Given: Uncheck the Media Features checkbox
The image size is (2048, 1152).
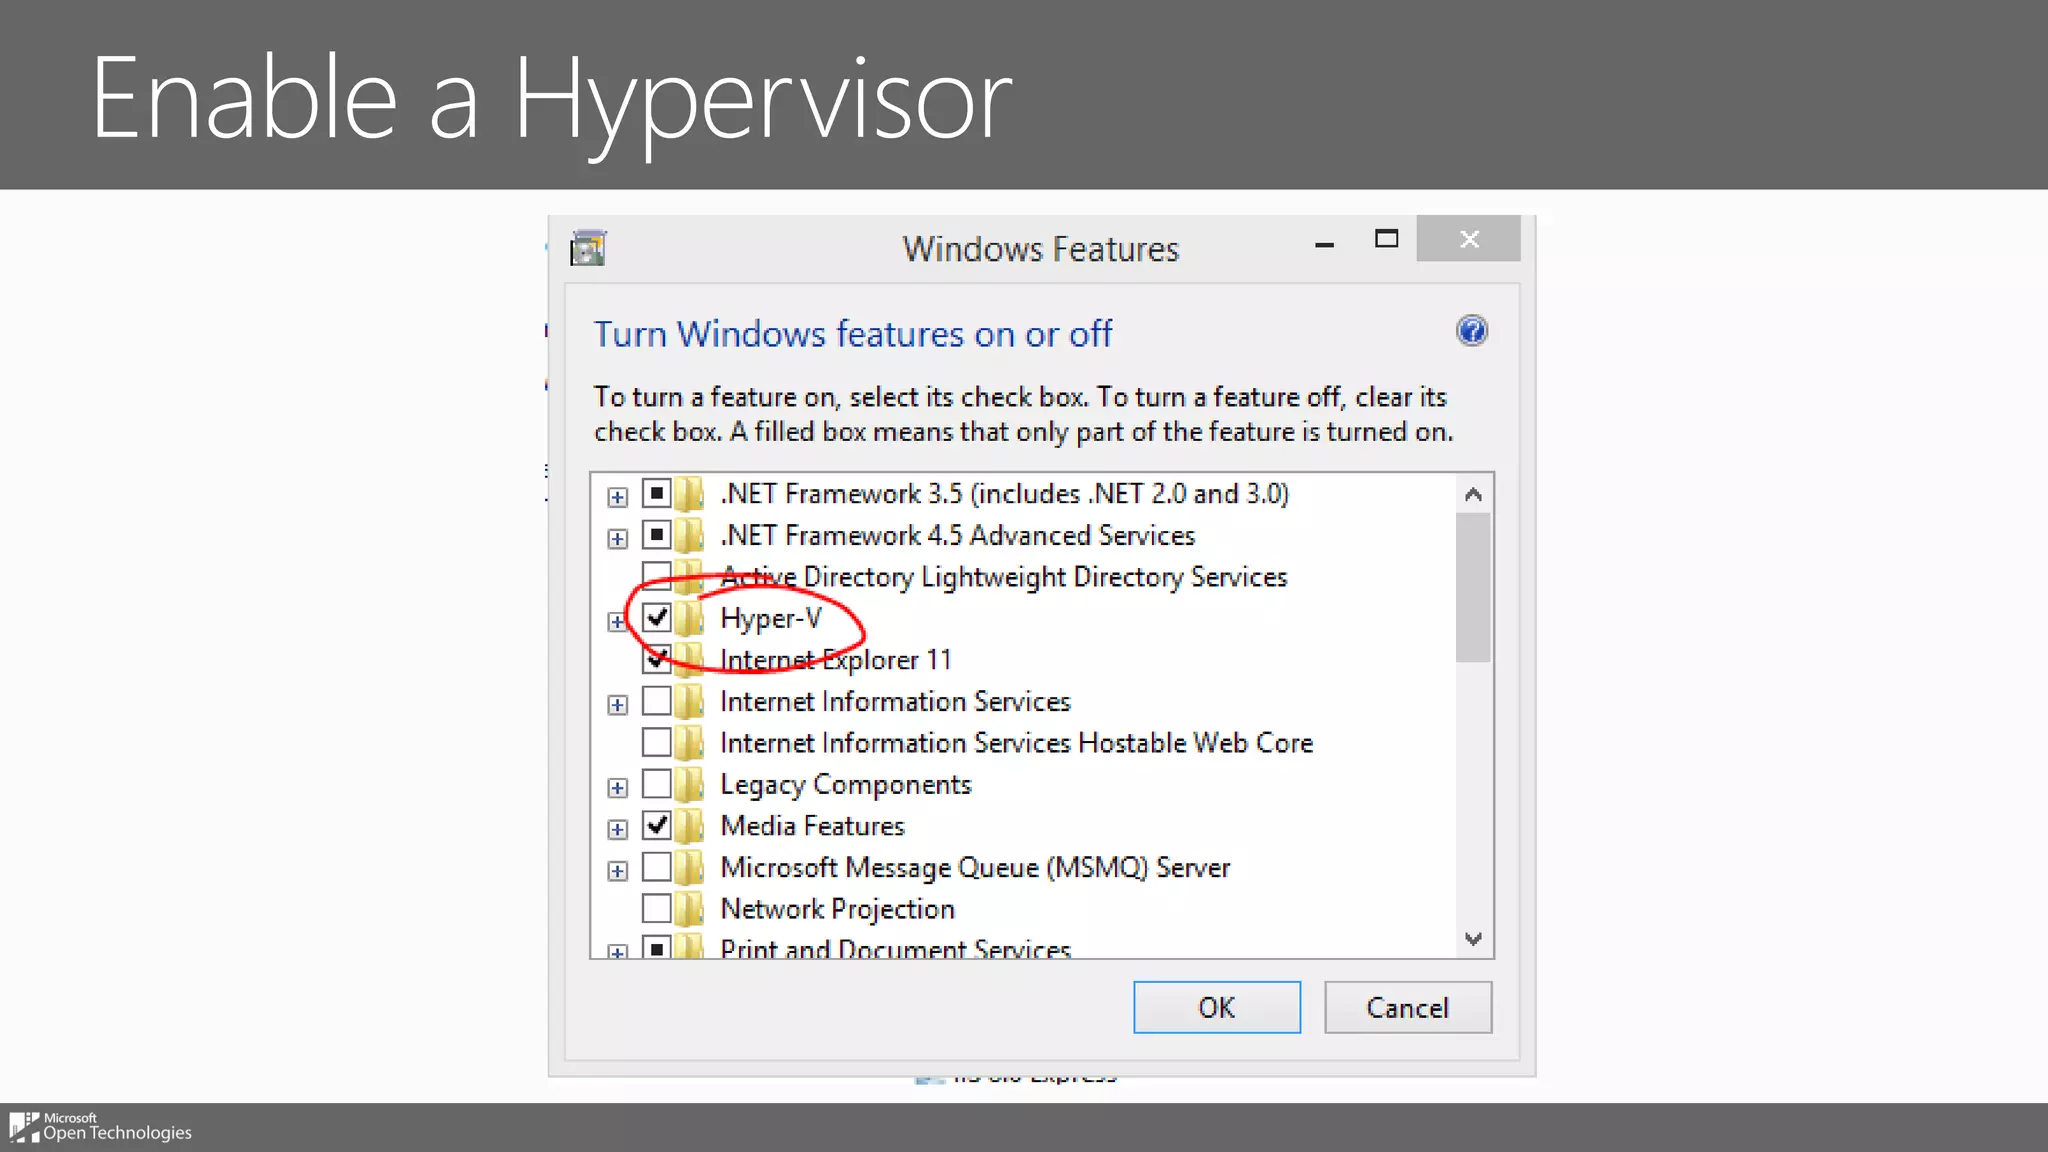Looking at the screenshot, I should 656,825.
